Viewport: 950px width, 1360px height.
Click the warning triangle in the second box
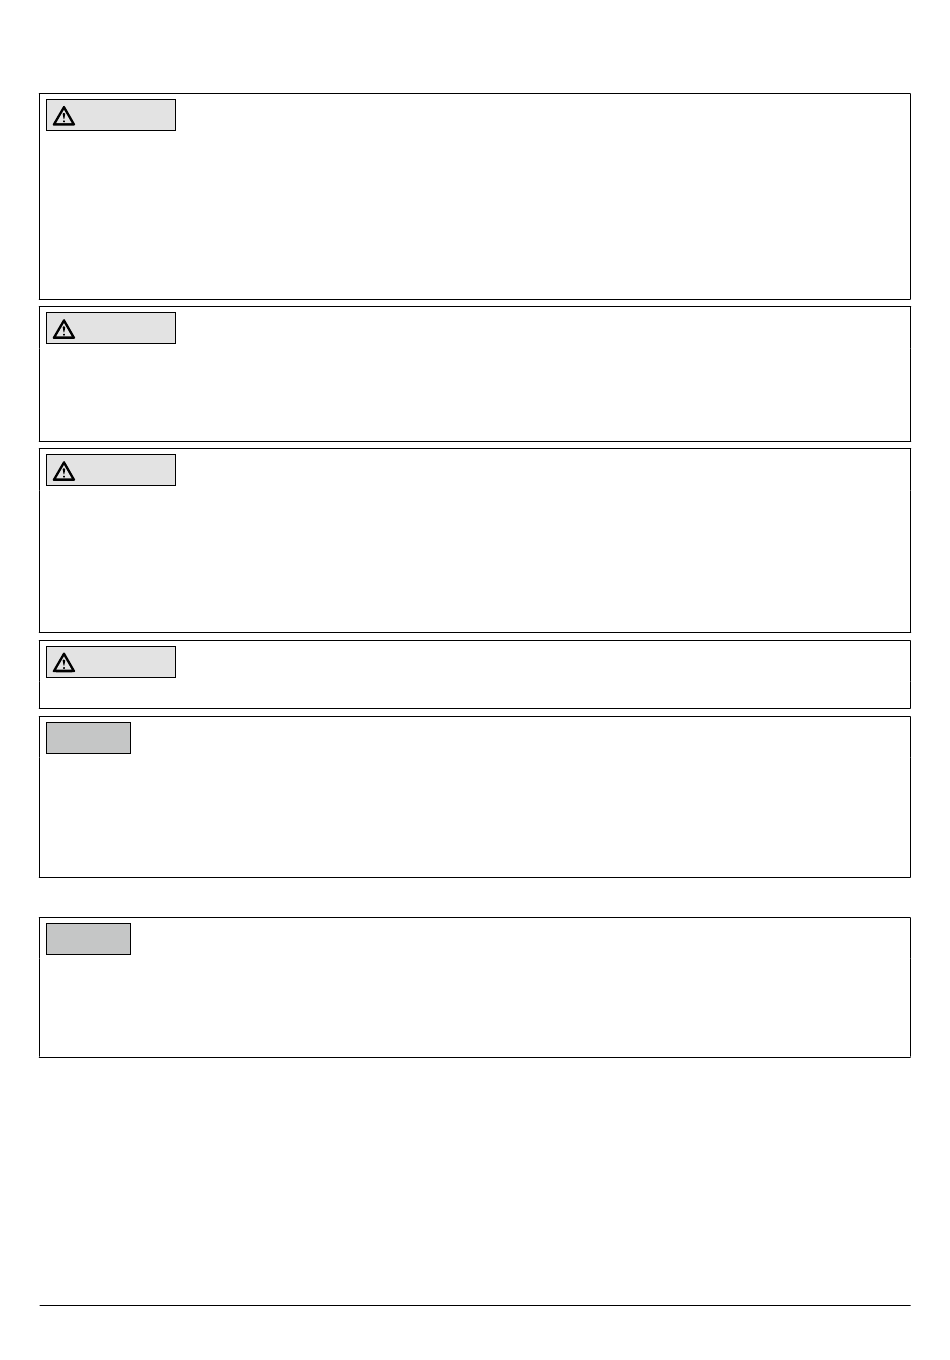[64, 329]
